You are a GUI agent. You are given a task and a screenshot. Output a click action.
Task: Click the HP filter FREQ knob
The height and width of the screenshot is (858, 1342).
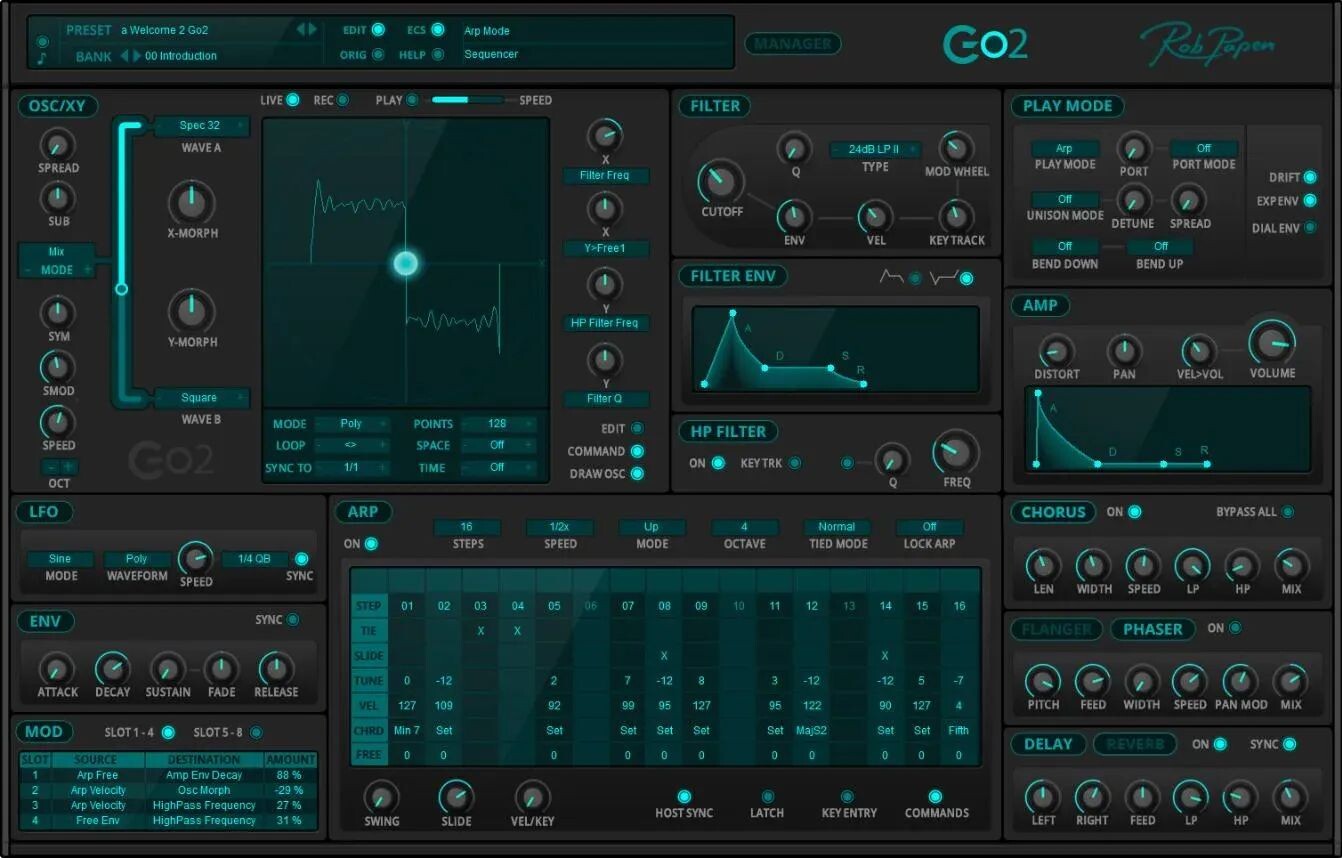pos(956,452)
